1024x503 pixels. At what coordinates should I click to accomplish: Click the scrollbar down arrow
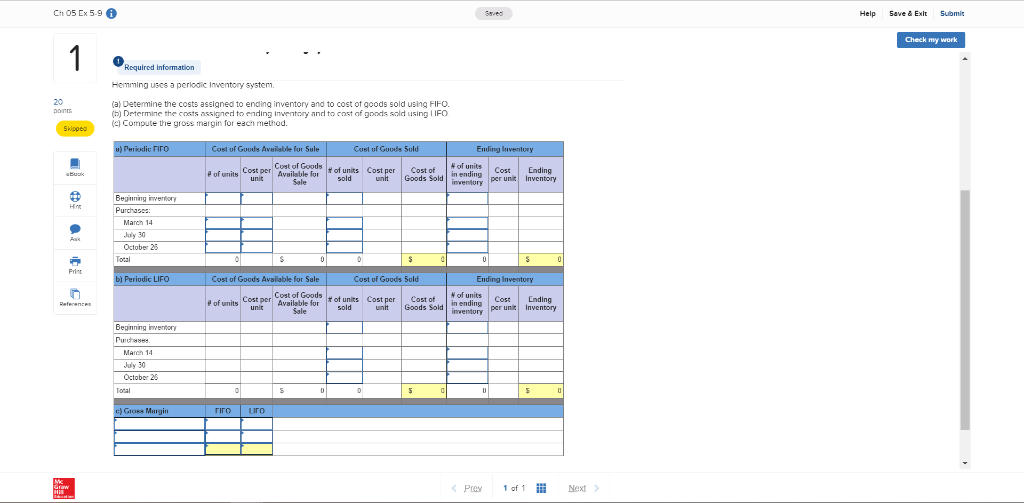point(965,463)
